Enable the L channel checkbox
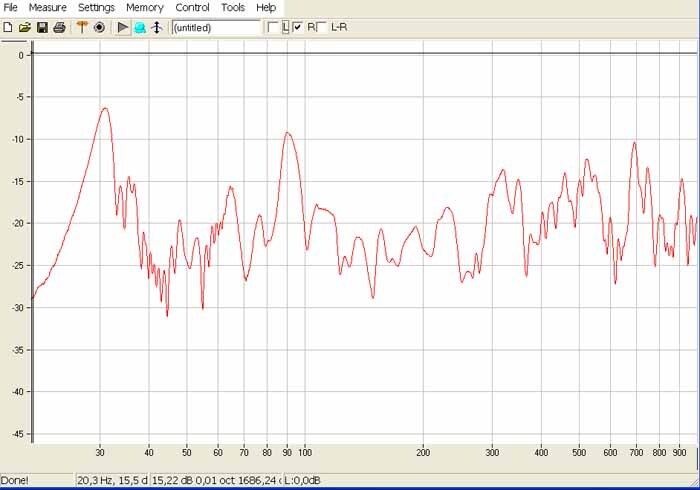This screenshot has height=490, width=700. click(x=273, y=27)
